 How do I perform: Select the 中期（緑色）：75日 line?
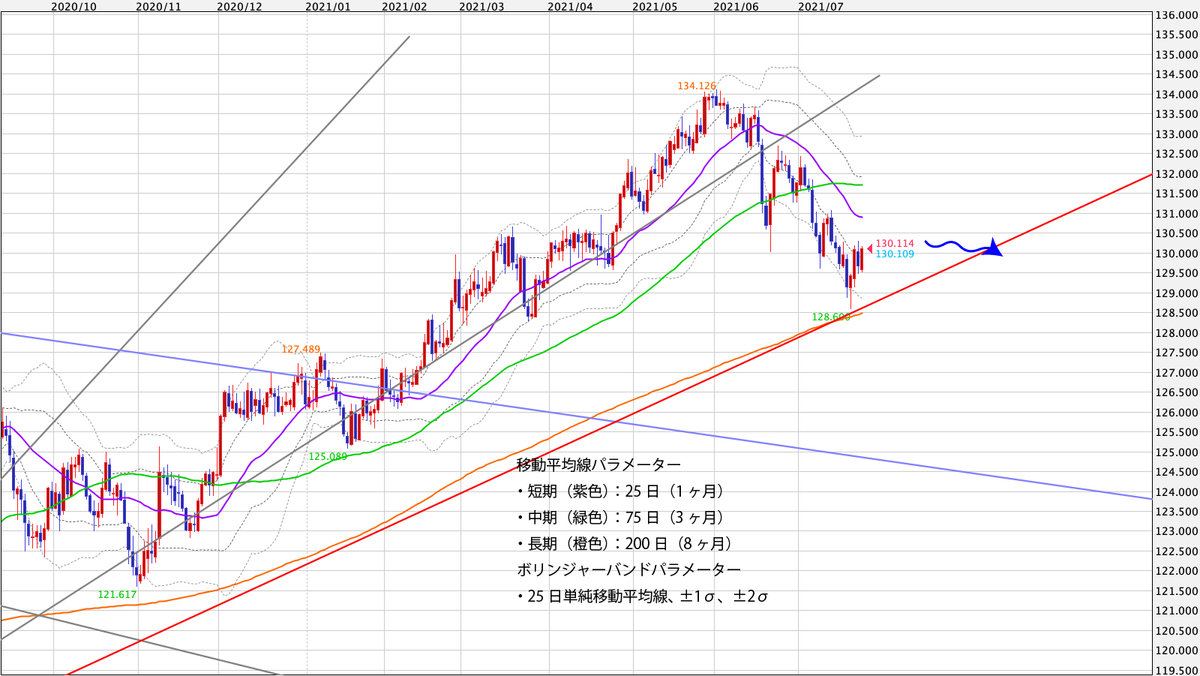(x=622, y=517)
